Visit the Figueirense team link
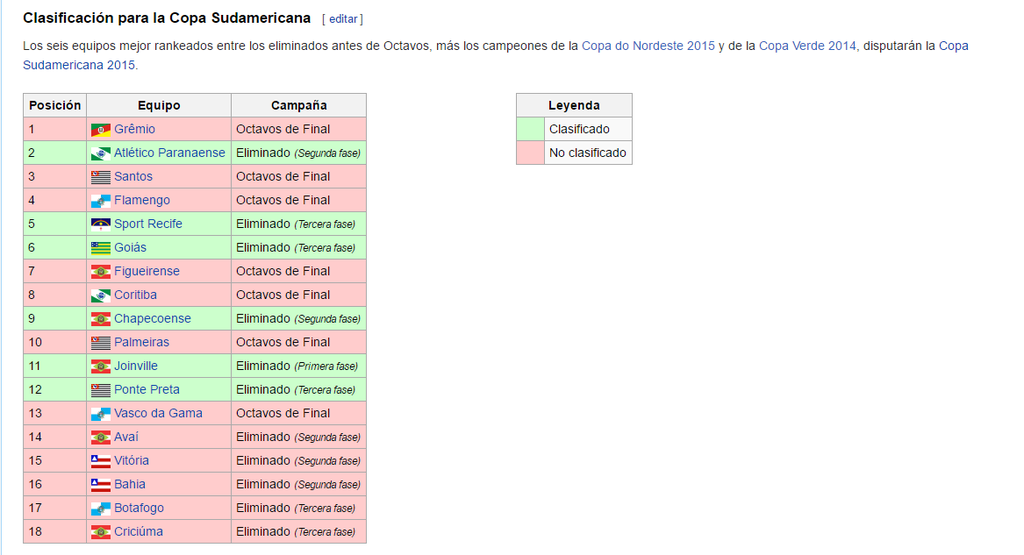Image resolution: width=1024 pixels, height=555 pixels. point(147,271)
